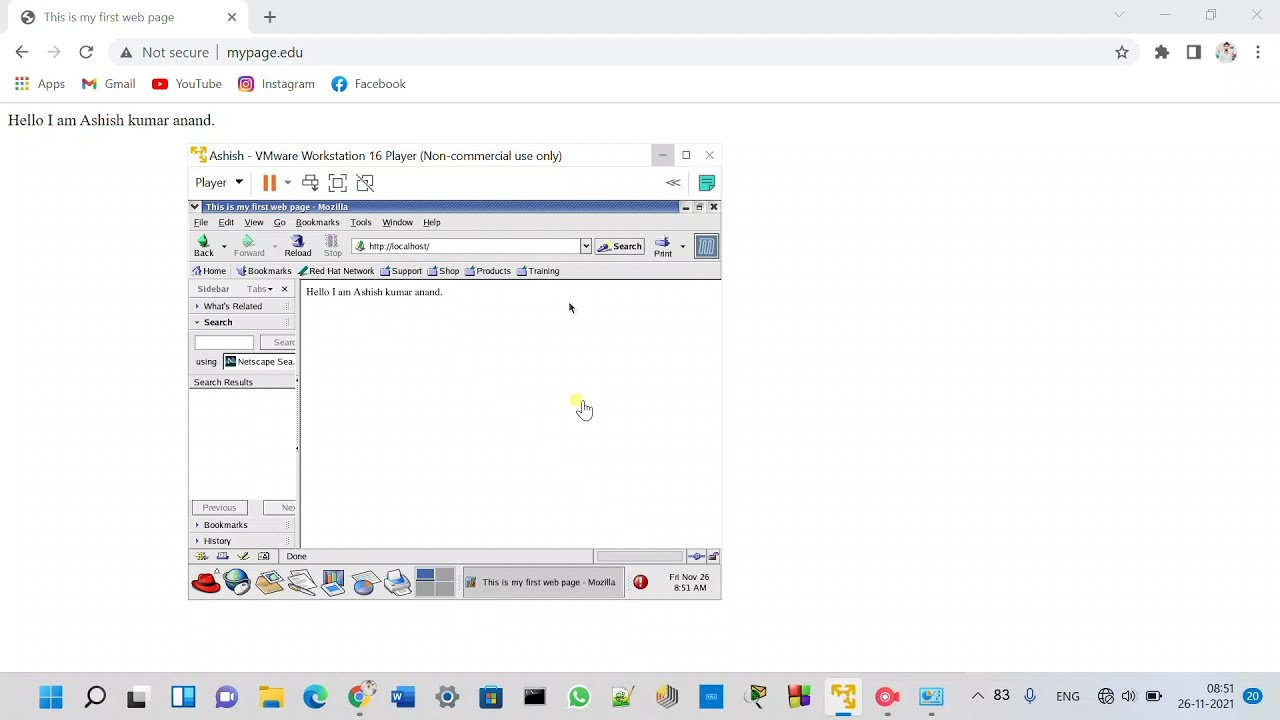Image resolution: width=1280 pixels, height=720 pixels.
Task: Enter VMware full screen mode icon
Action: [337, 183]
